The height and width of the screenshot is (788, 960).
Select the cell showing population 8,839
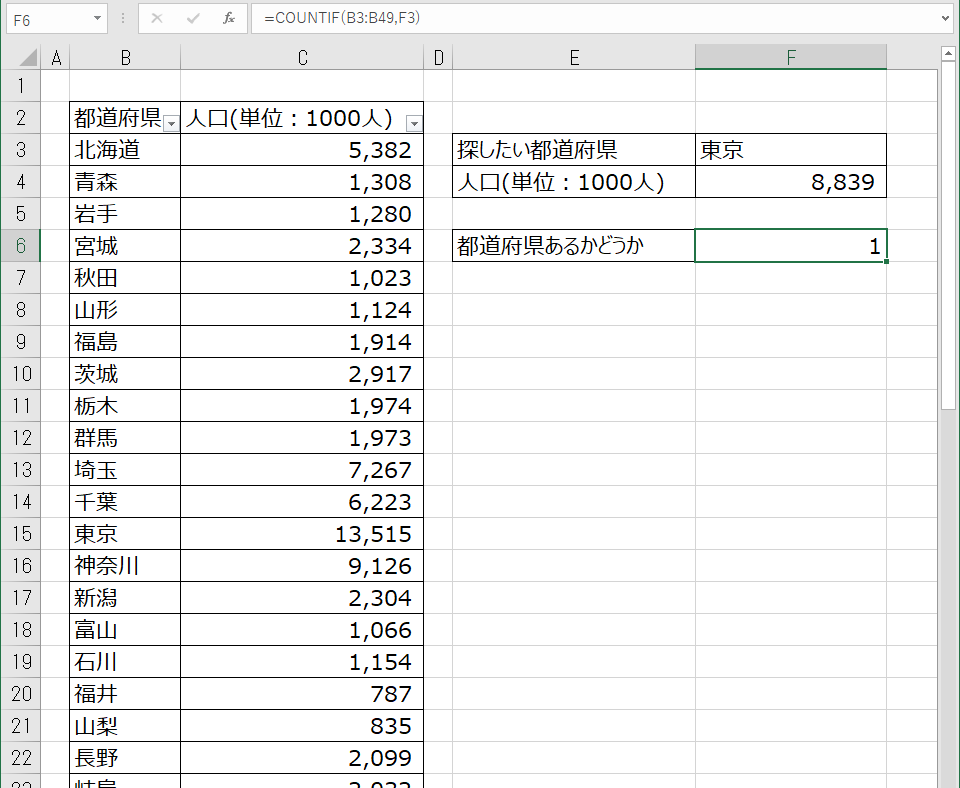790,181
